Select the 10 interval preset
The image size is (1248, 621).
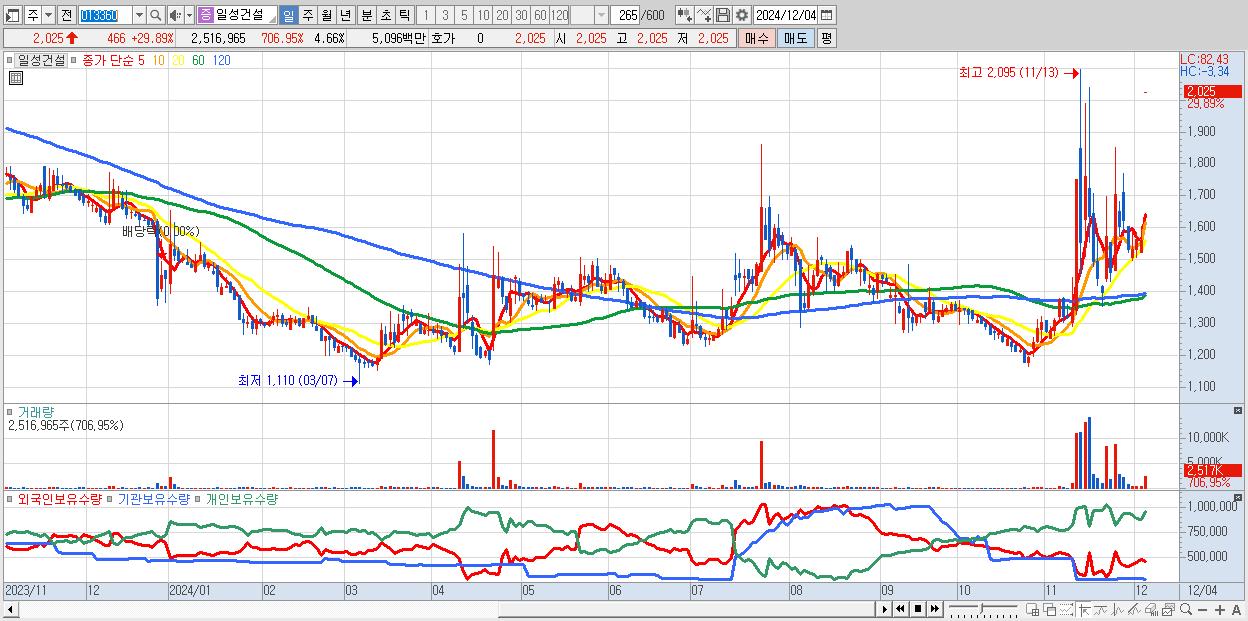click(x=482, y=15)
